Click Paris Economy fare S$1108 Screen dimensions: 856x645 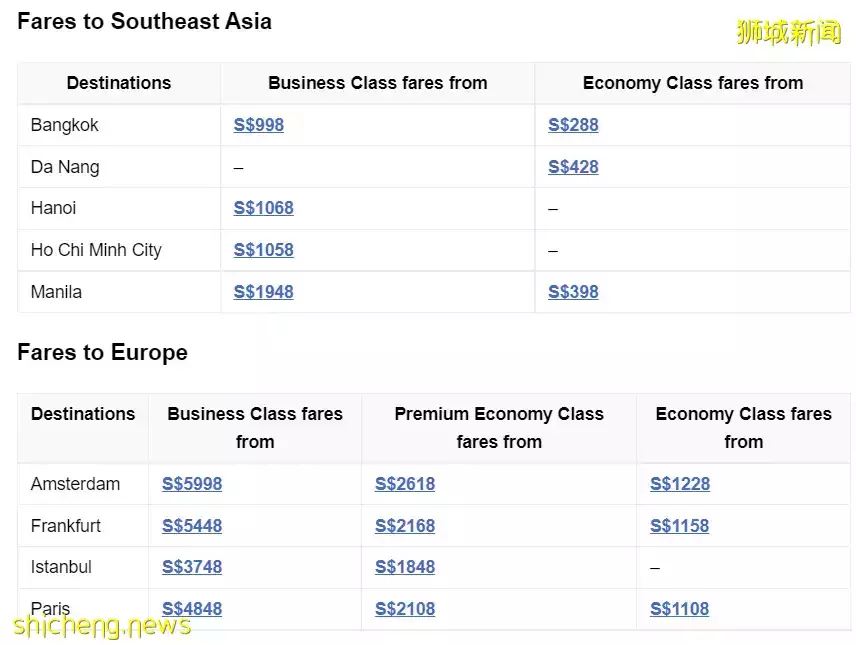click(680, 609)
